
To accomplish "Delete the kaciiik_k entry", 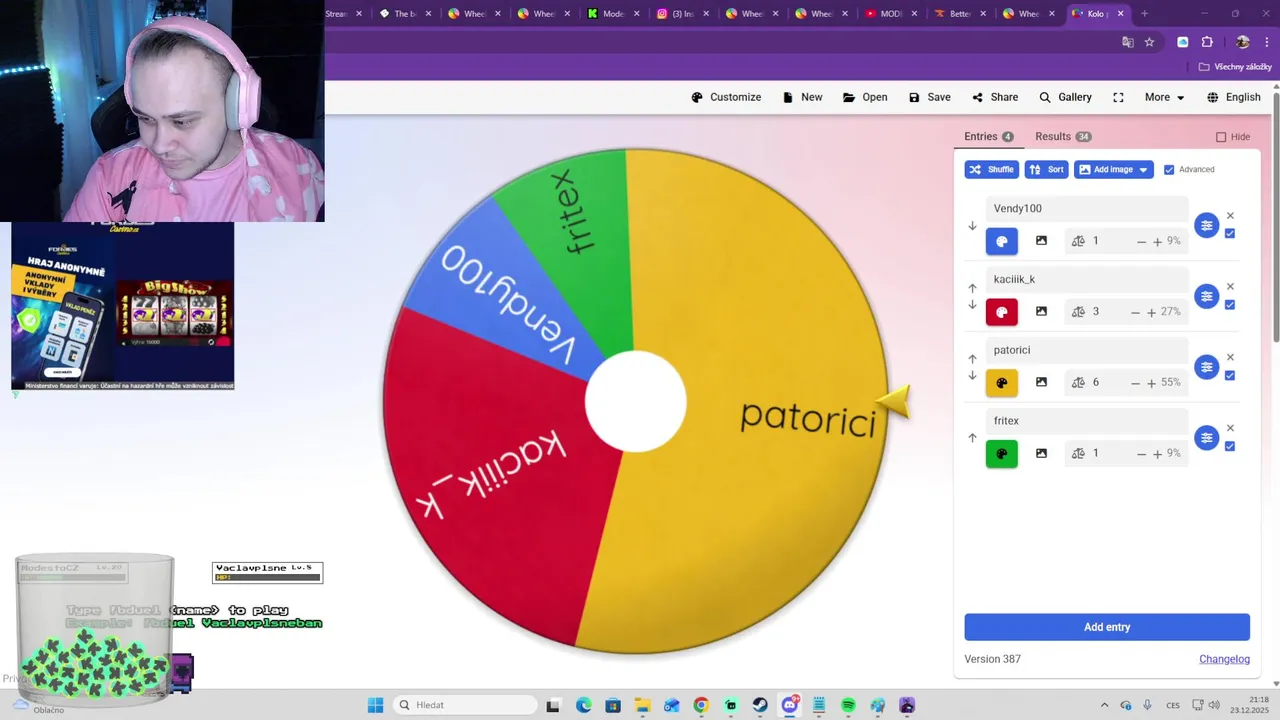I will [1230, 287].
